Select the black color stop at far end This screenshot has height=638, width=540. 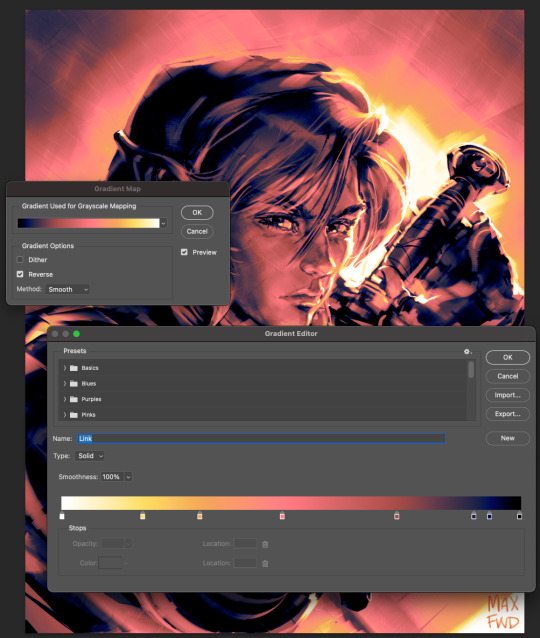[519, 516]
